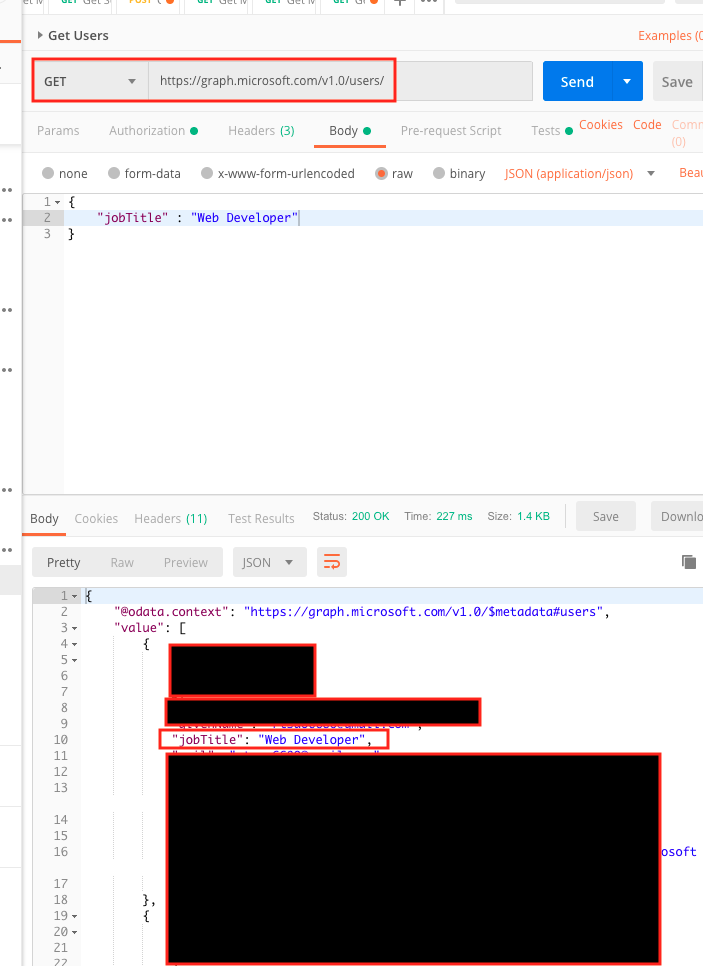Select the binary body type
This screenshot has height=966, width=703.
(x=459, y=173)
